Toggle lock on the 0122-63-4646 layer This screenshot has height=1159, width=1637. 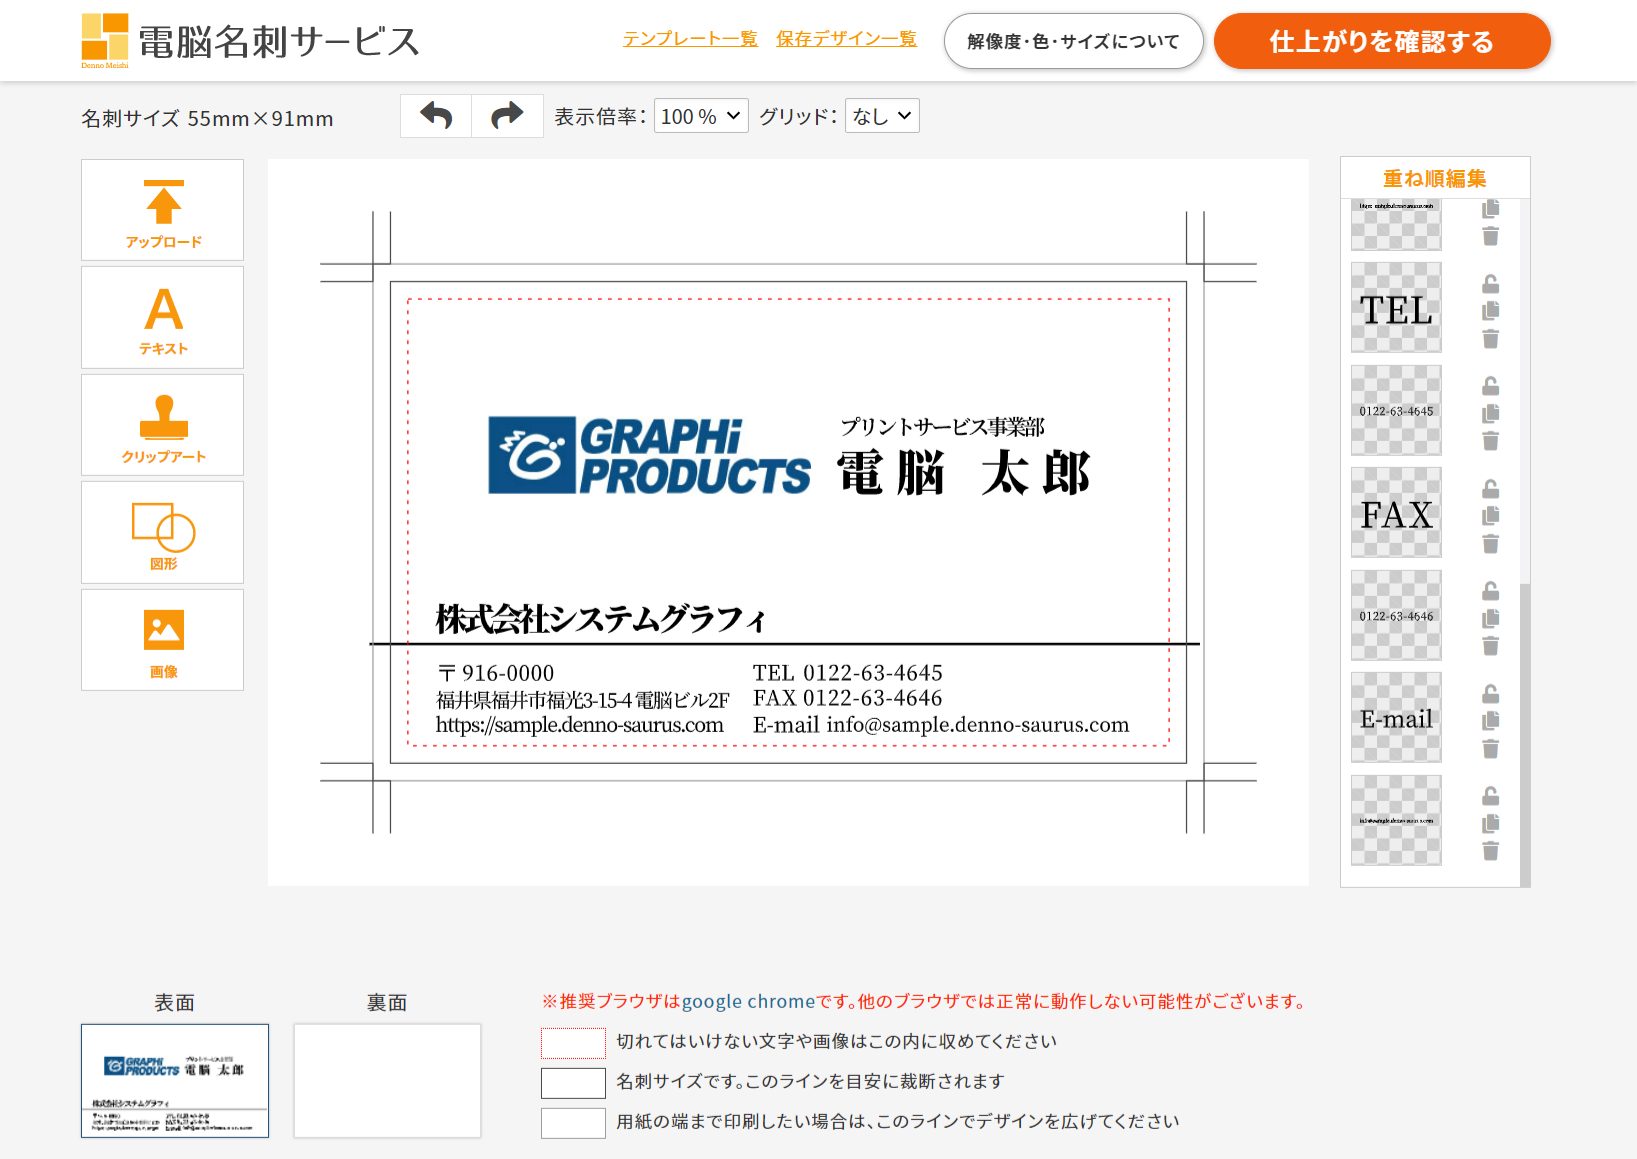(x=1490, y=591)
